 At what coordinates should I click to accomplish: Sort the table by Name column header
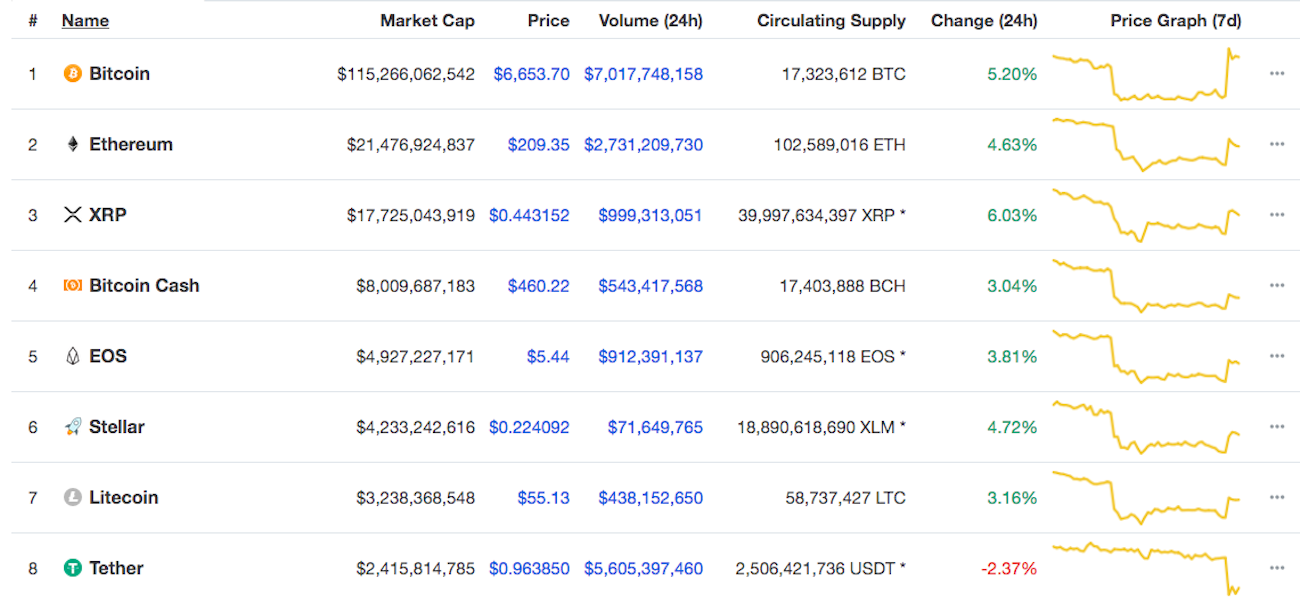click(x=85, y=20)
